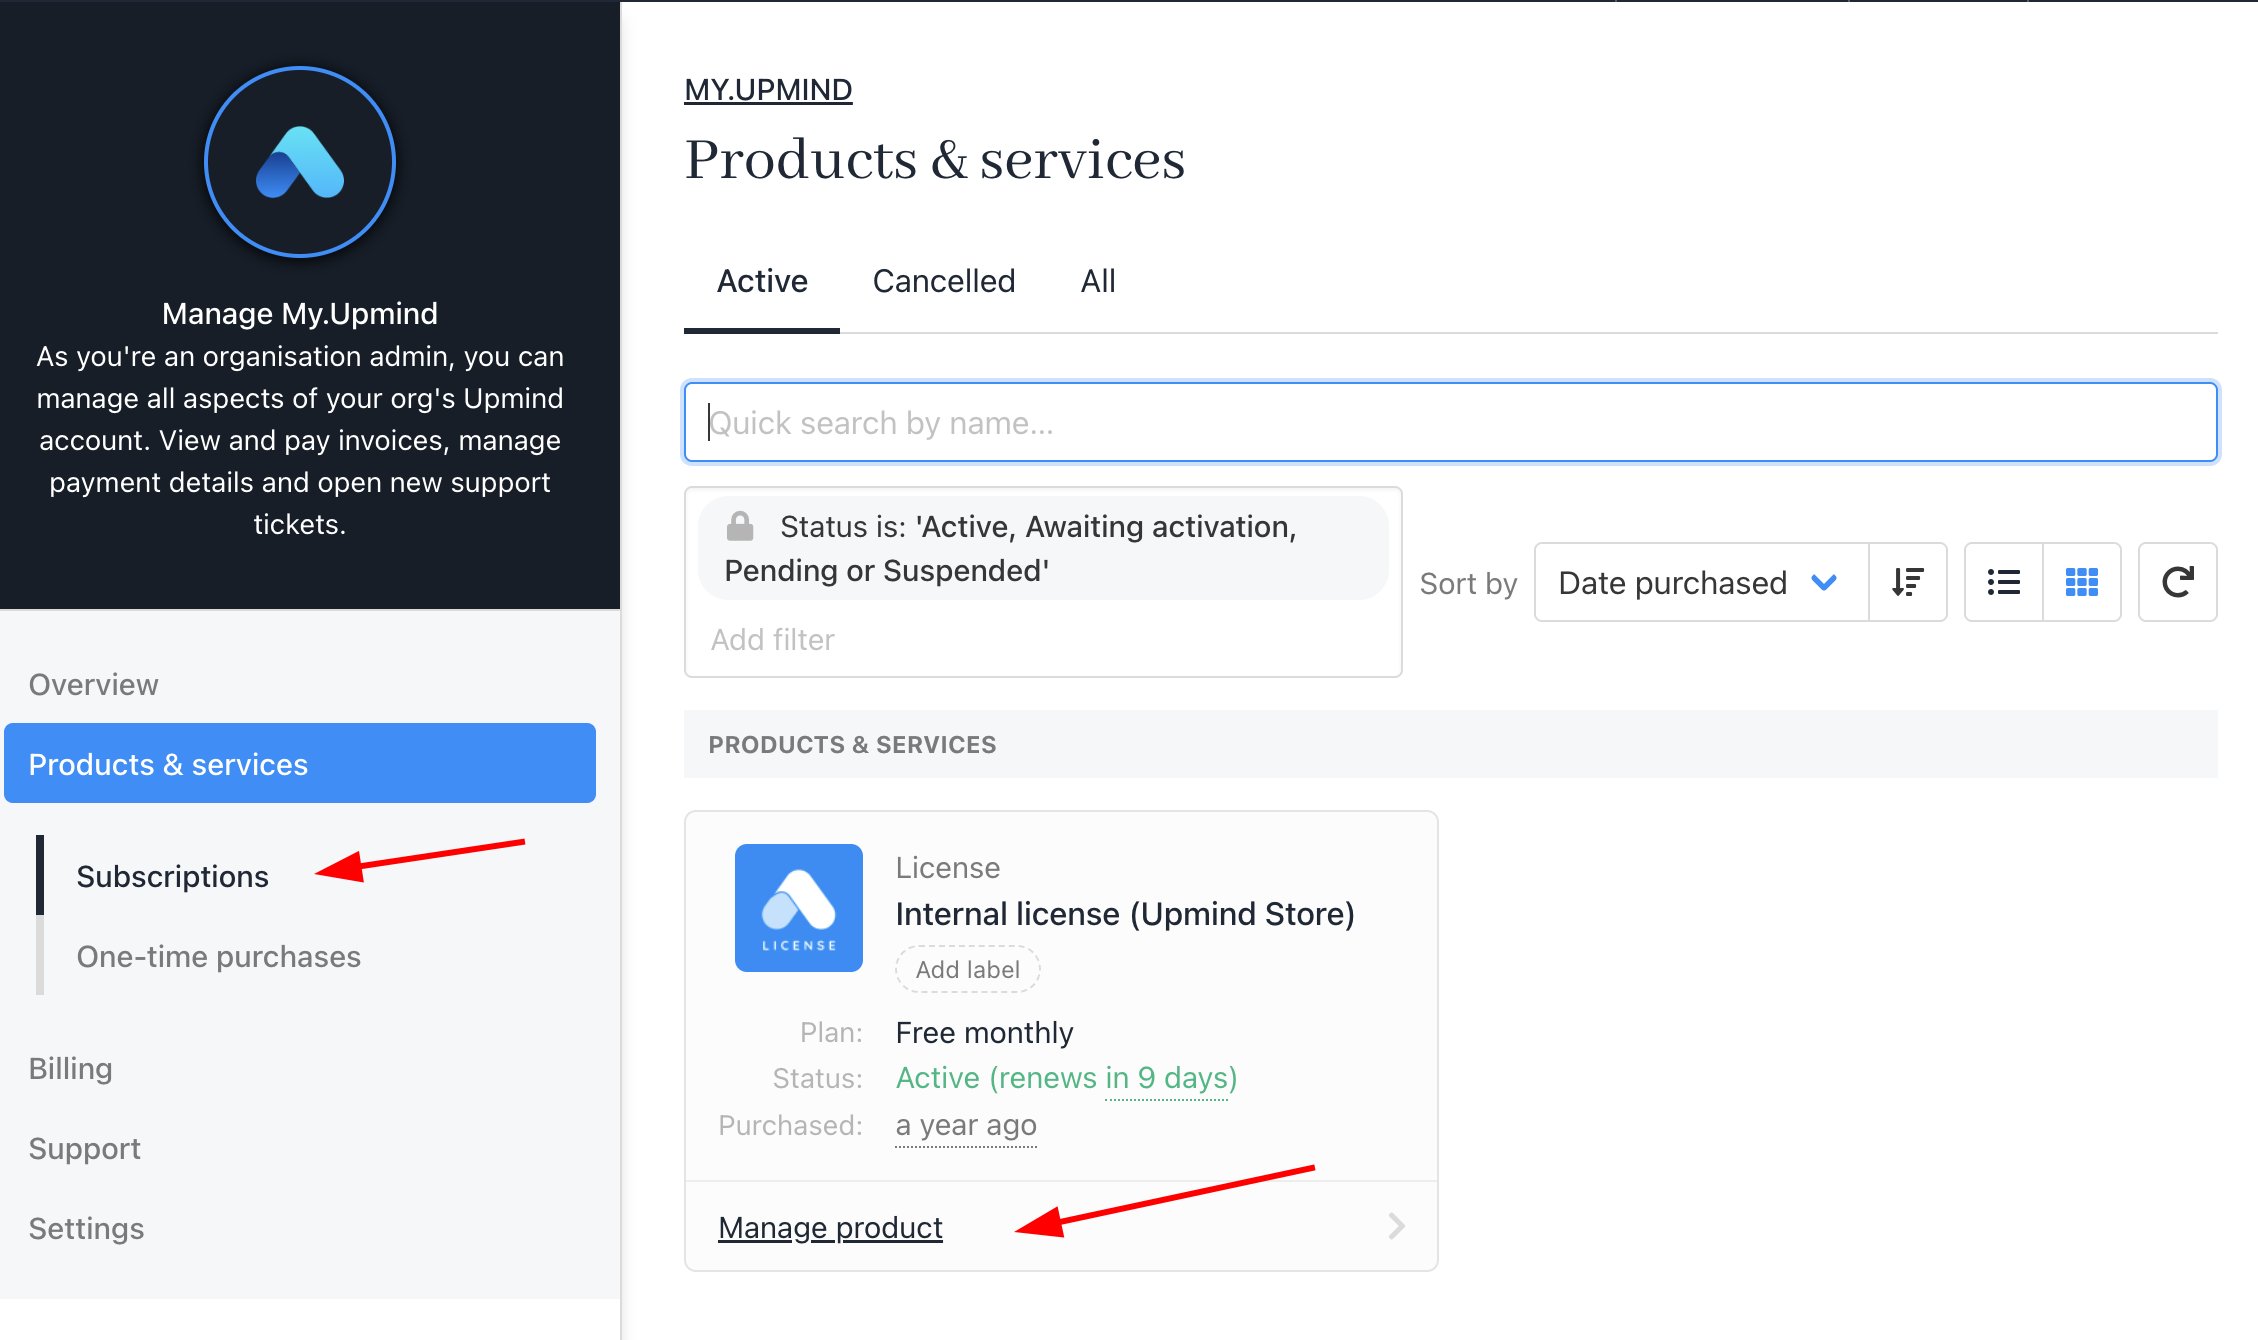Open the Date purchased sort dropdown
This screenshot has height=1340, width=2258.
(1701, 582)
